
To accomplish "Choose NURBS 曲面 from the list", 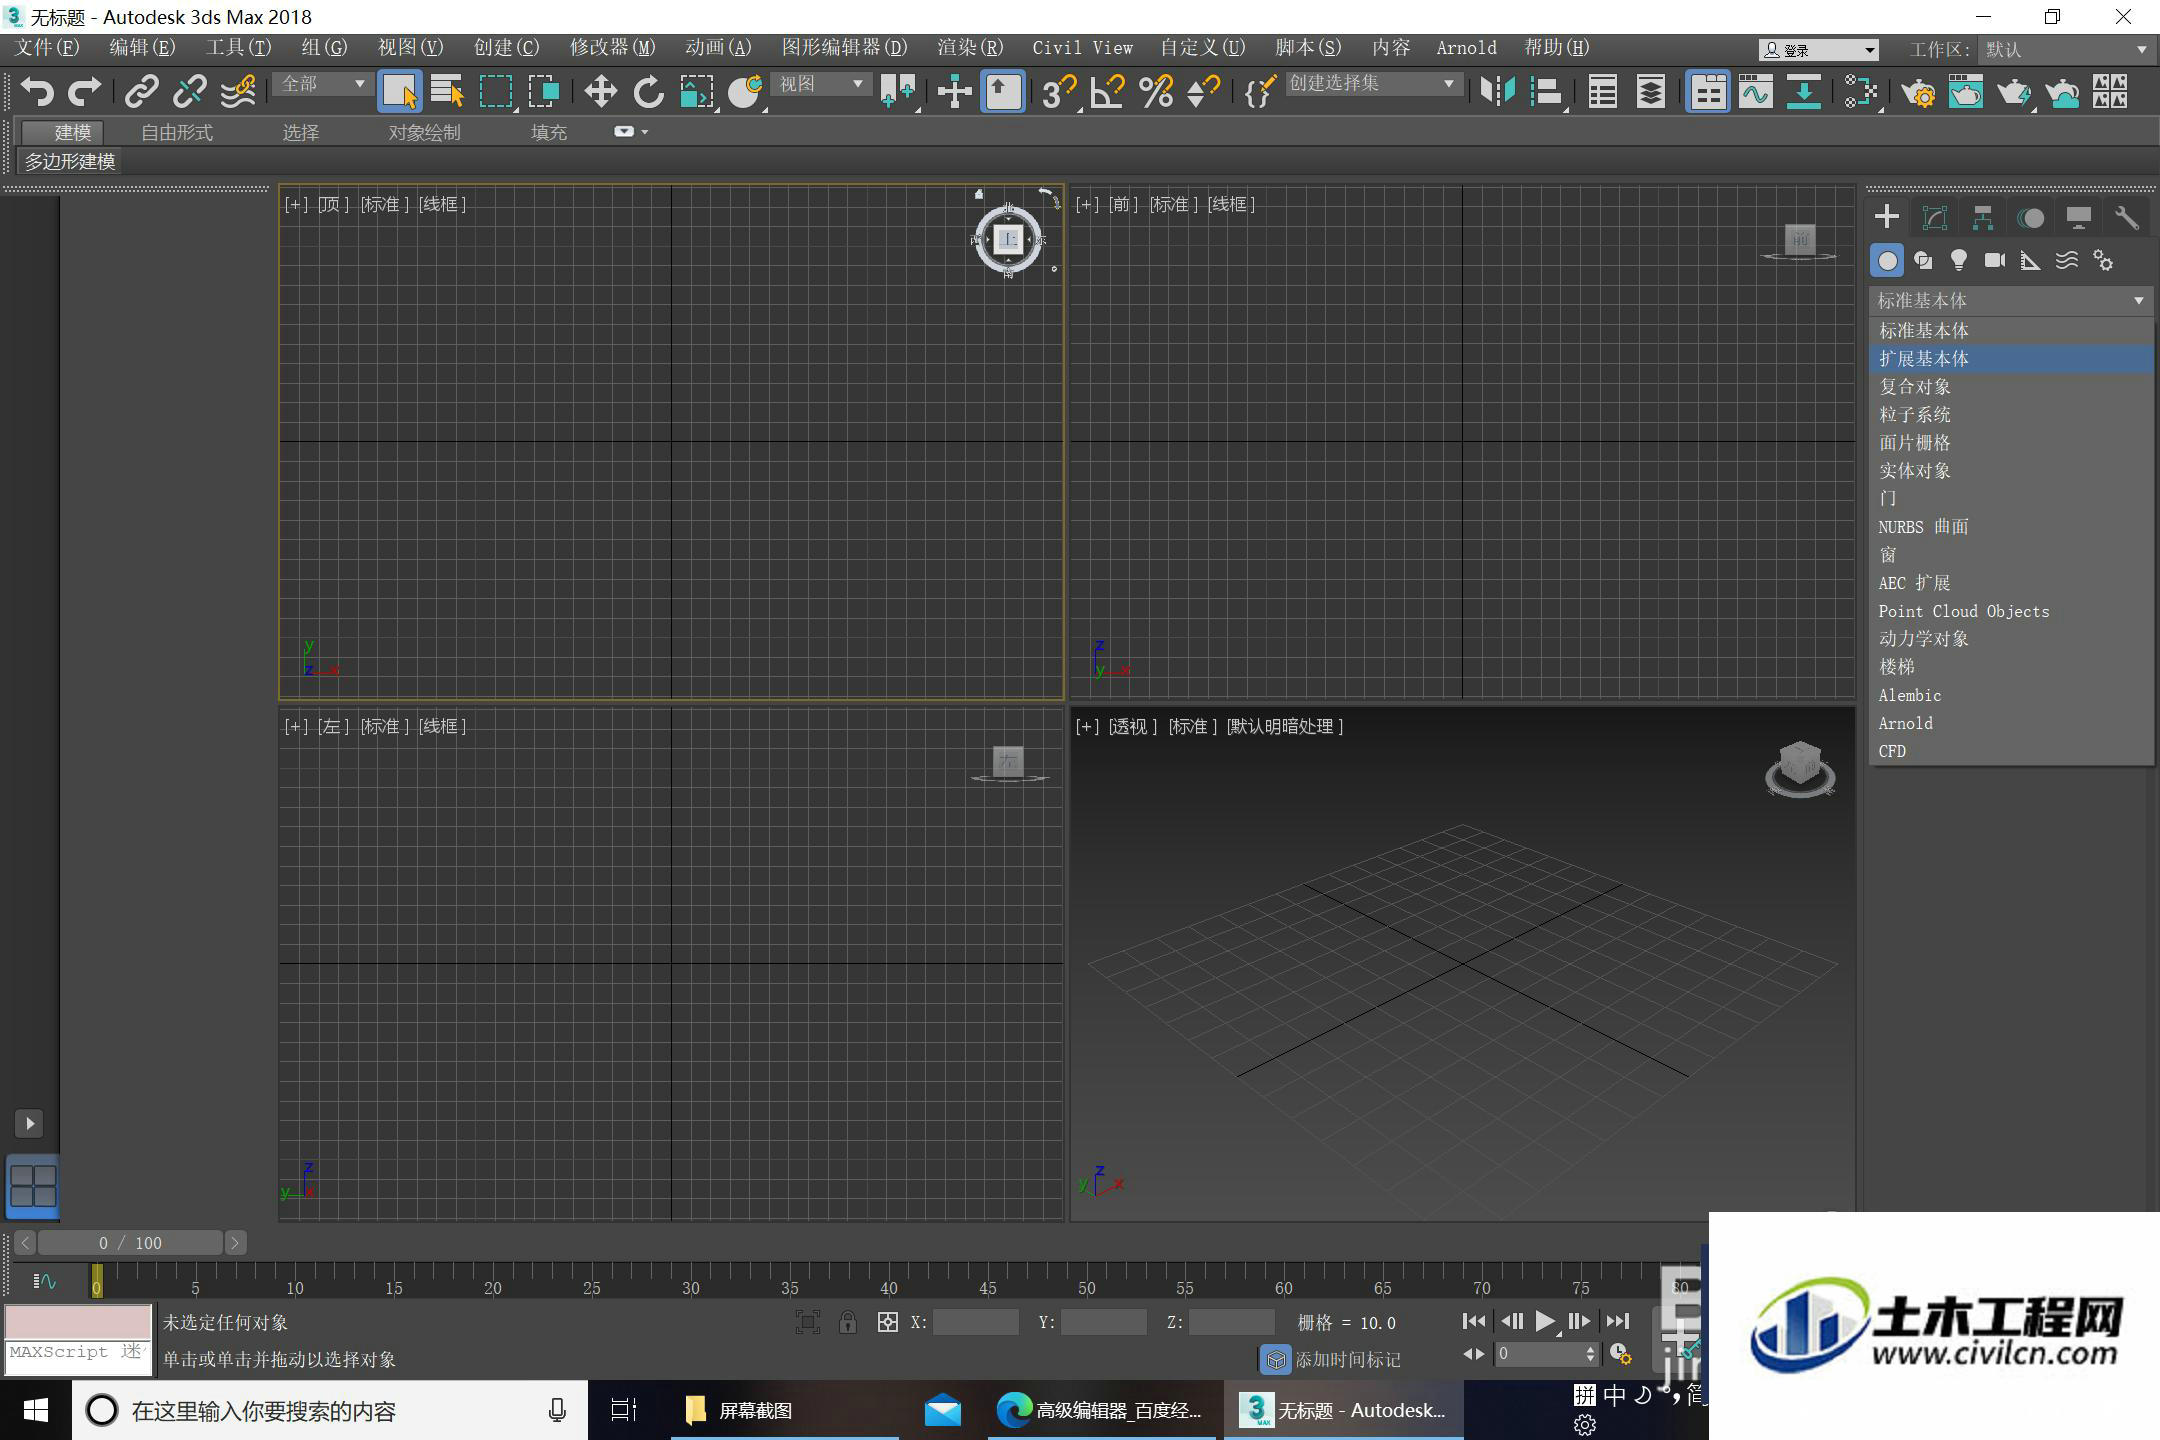I will pos(2010,526).
